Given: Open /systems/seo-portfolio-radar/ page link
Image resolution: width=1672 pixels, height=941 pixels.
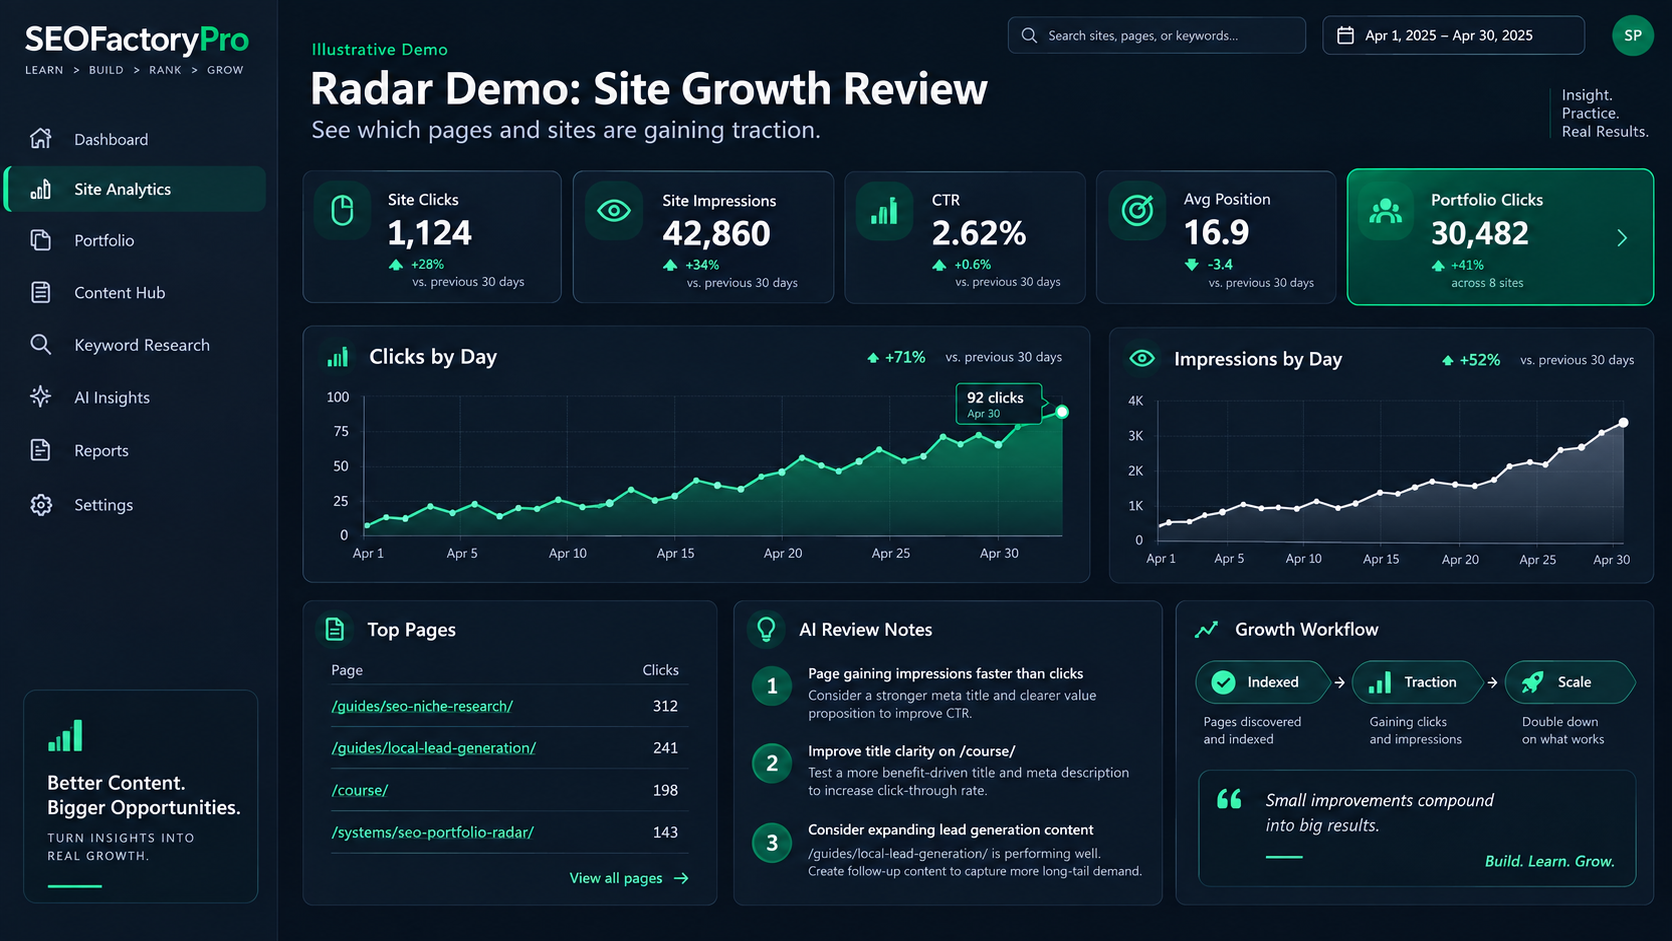Looking at the screenshot, I should [x=432, y=832].
